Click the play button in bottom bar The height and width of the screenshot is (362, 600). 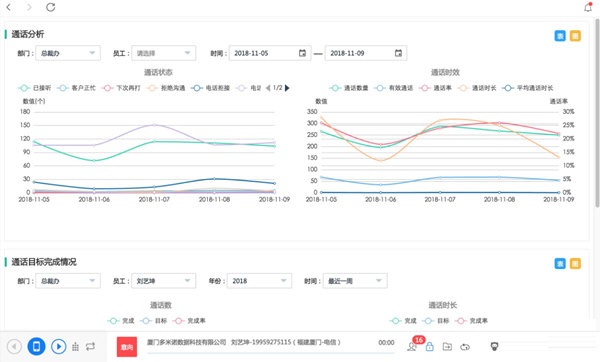click(x=59, y=347)
